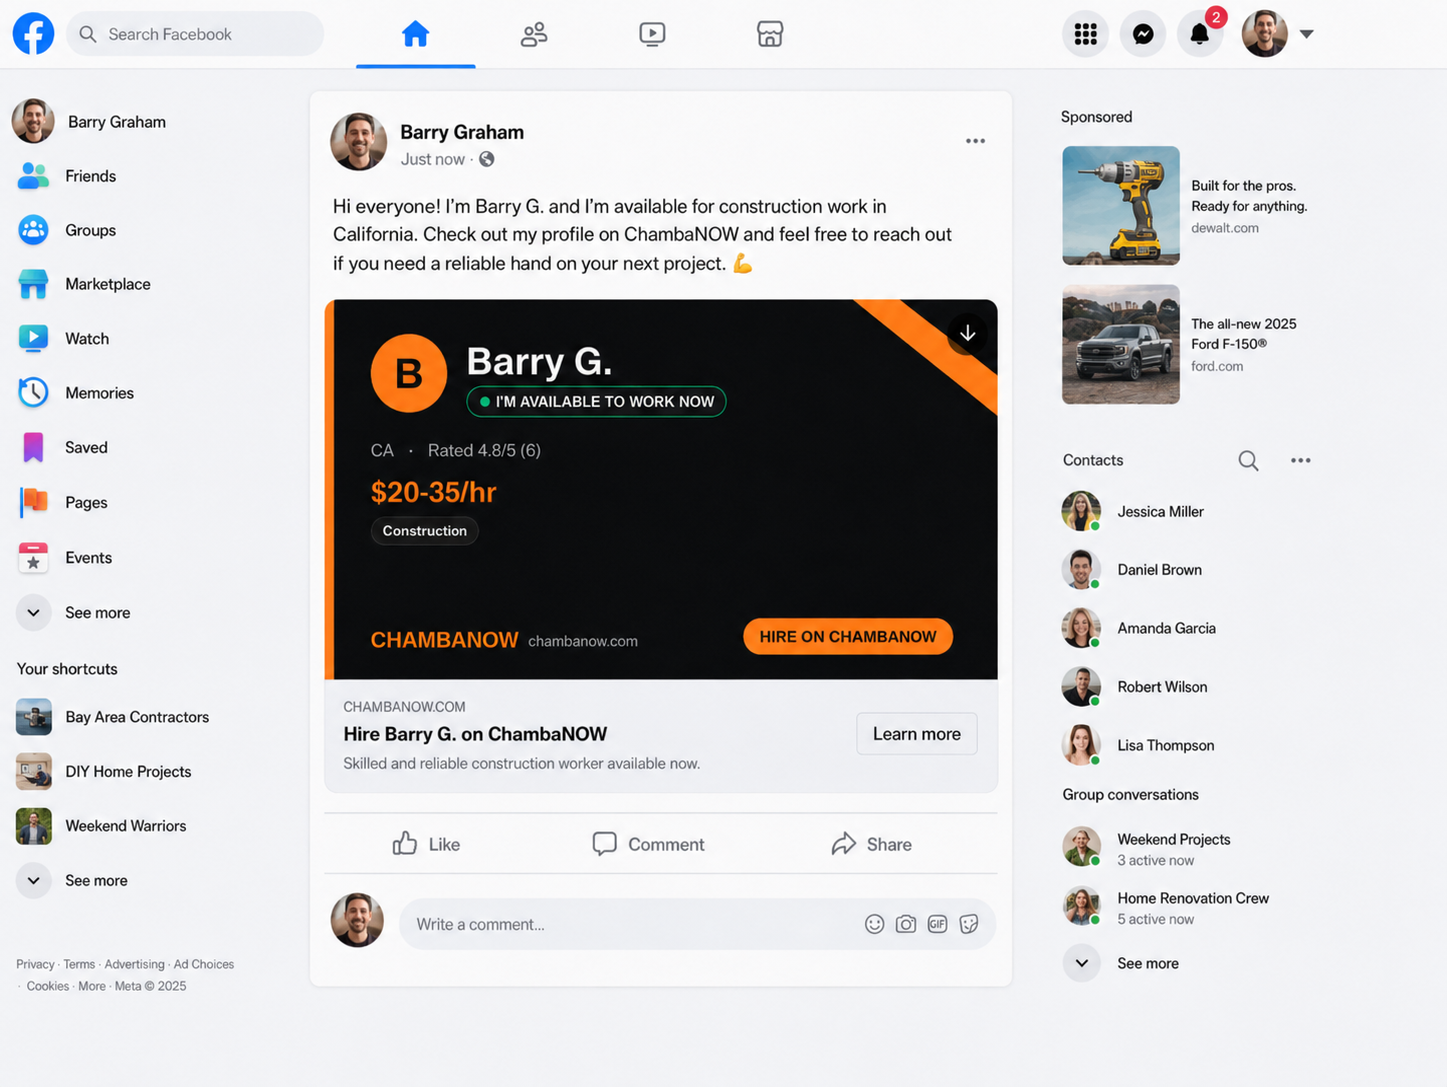Expand See more under Your shortcuts
The image size is (1447, 1087).
point(73,880)
